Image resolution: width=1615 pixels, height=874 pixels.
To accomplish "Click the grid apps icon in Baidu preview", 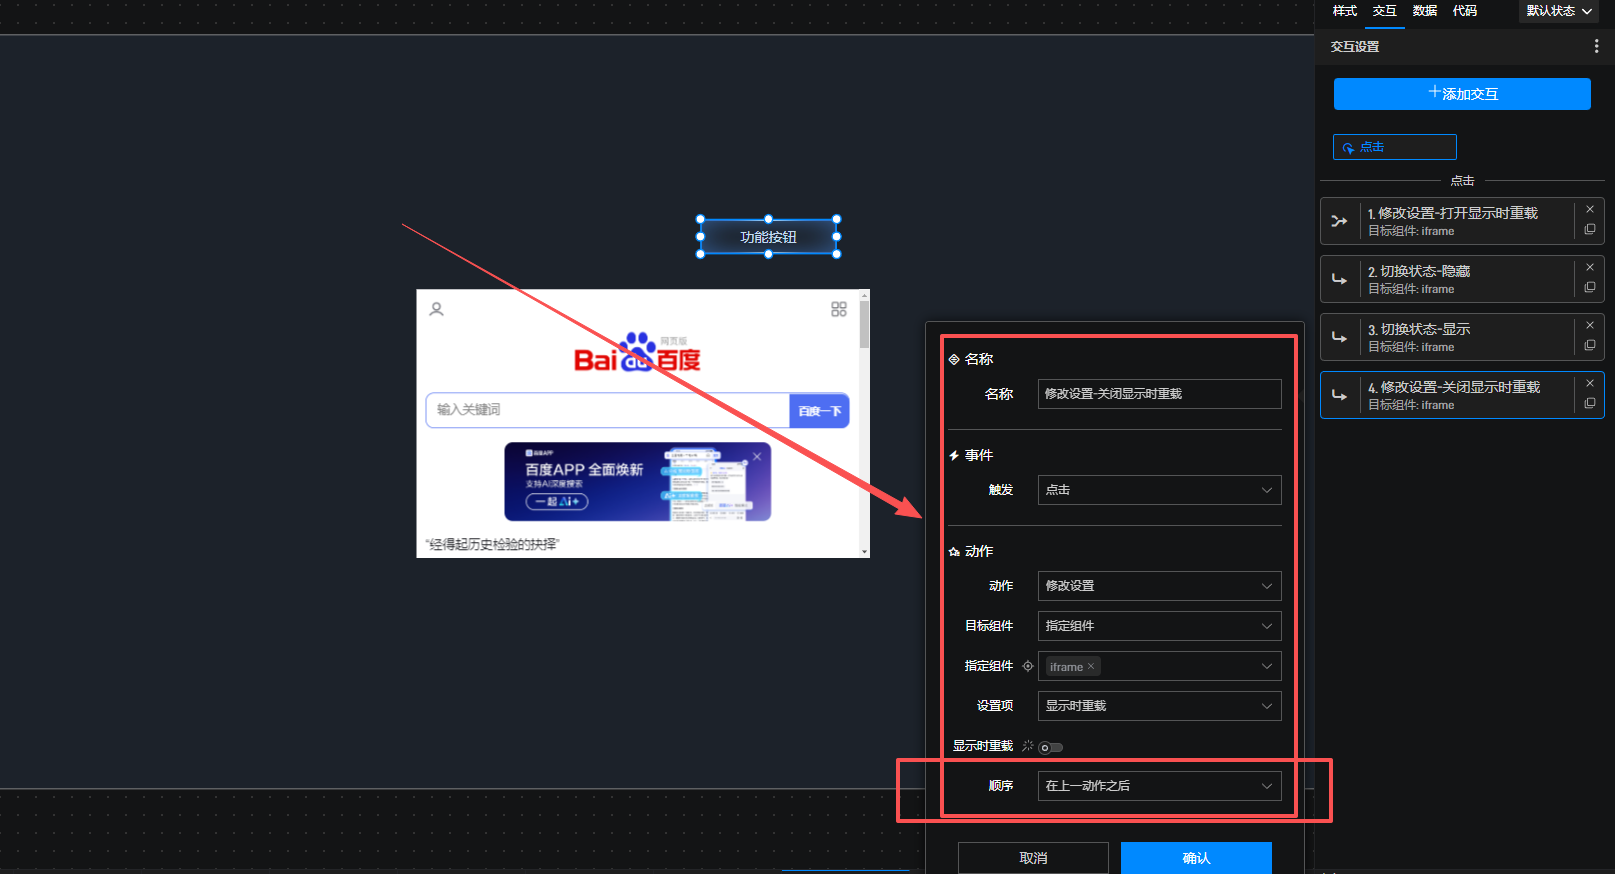I will (839, 310).
